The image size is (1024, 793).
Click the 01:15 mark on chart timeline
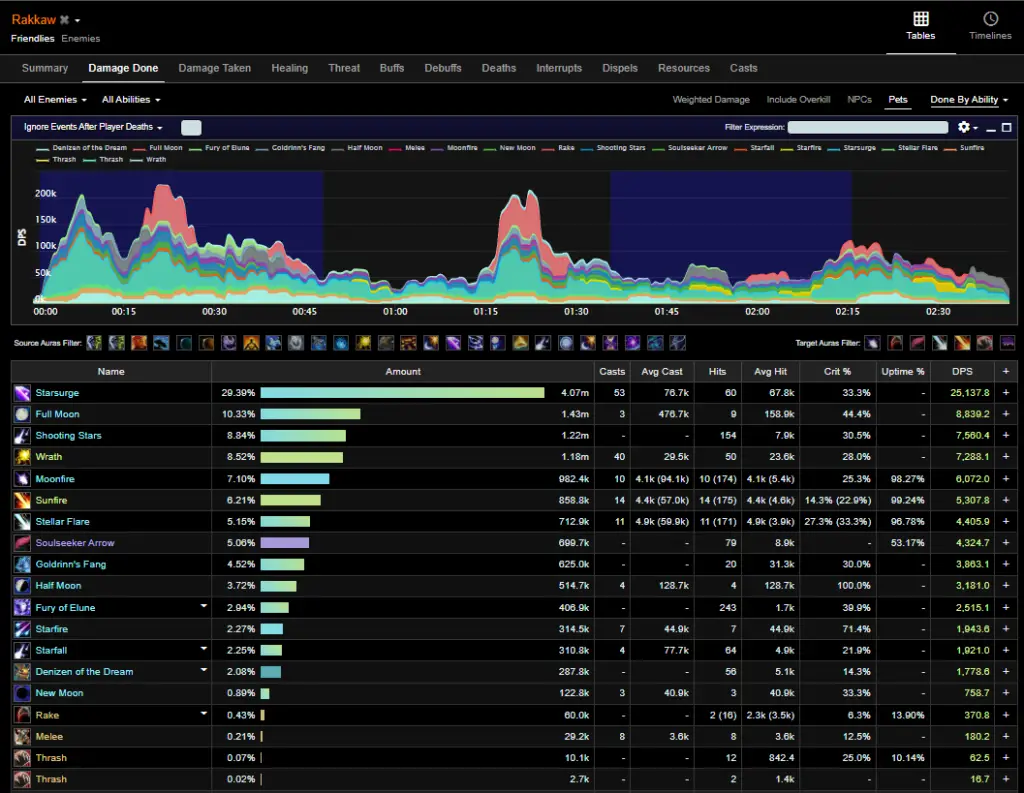[485, 312]
